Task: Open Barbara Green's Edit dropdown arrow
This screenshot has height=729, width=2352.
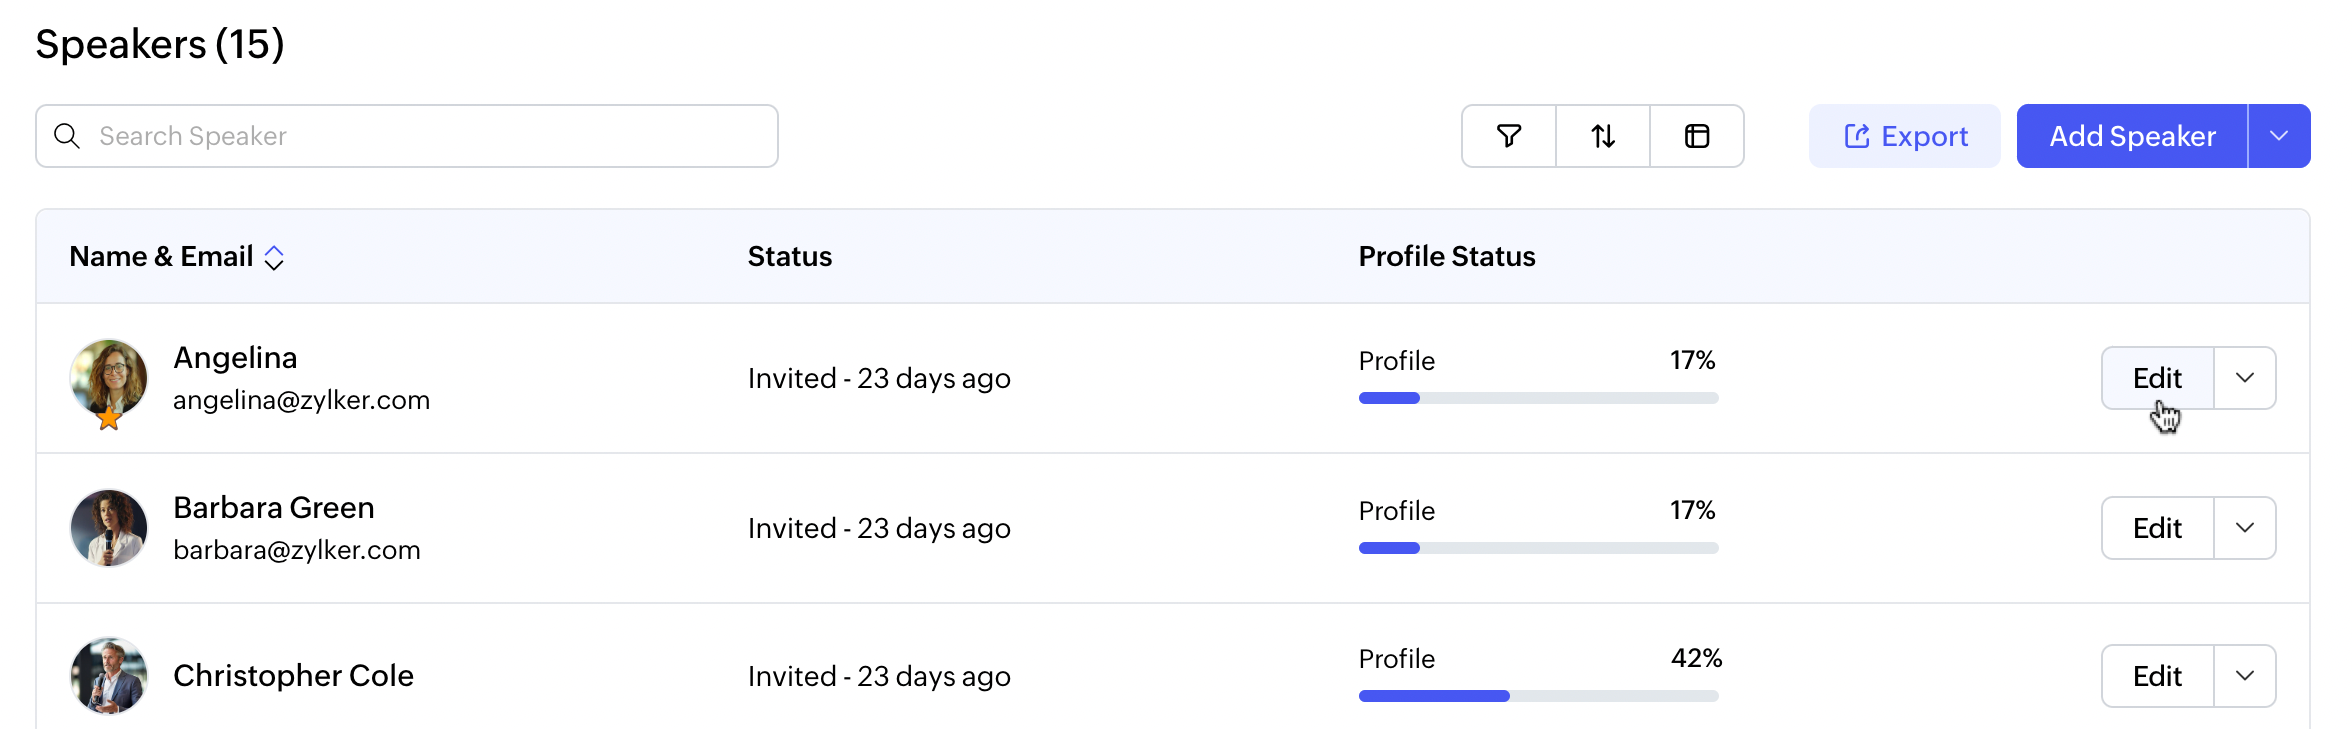Action: pos(2245,528)
